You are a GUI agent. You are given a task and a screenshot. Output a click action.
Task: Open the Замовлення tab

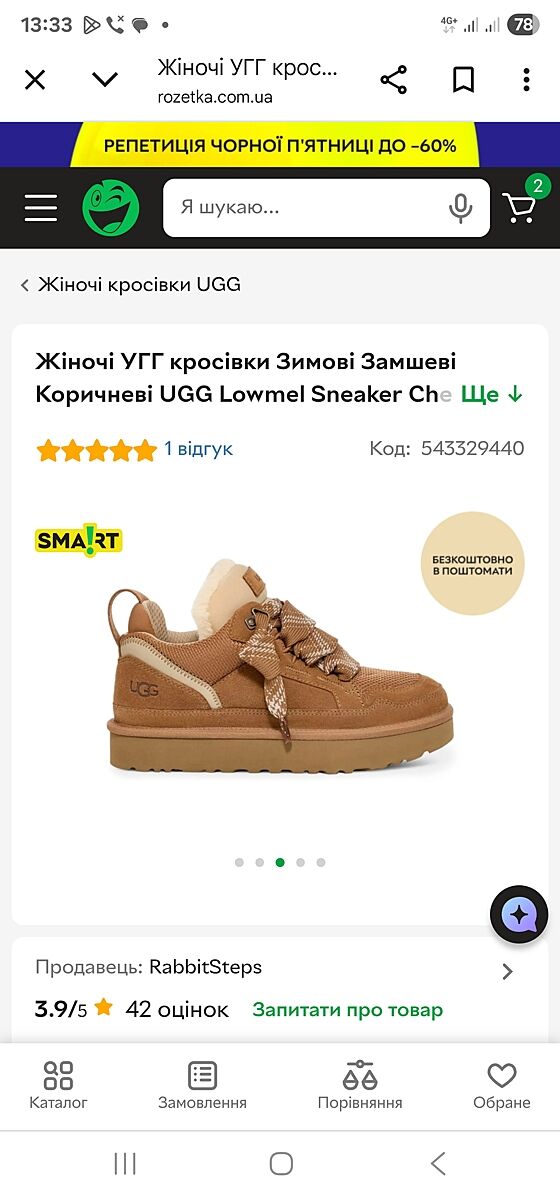[x=202, y=1086]
